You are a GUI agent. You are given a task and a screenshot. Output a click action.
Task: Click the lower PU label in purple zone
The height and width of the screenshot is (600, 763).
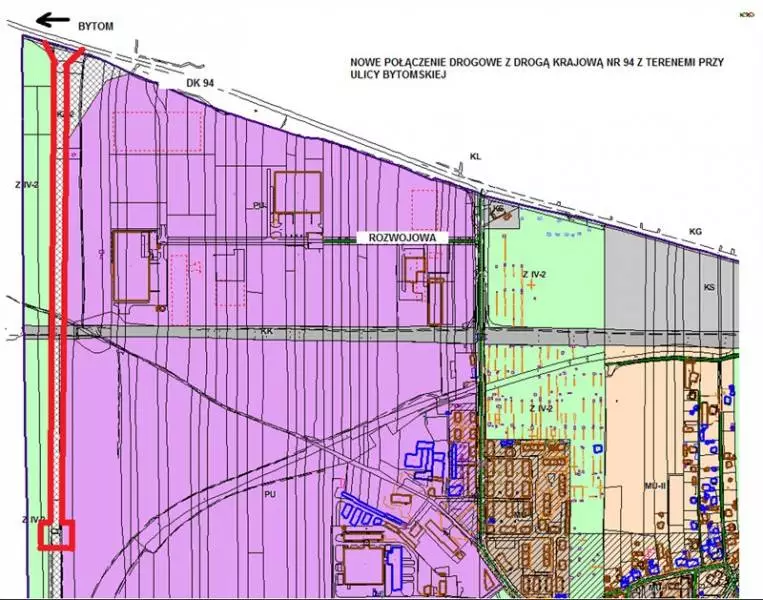(x=269, y=494)
